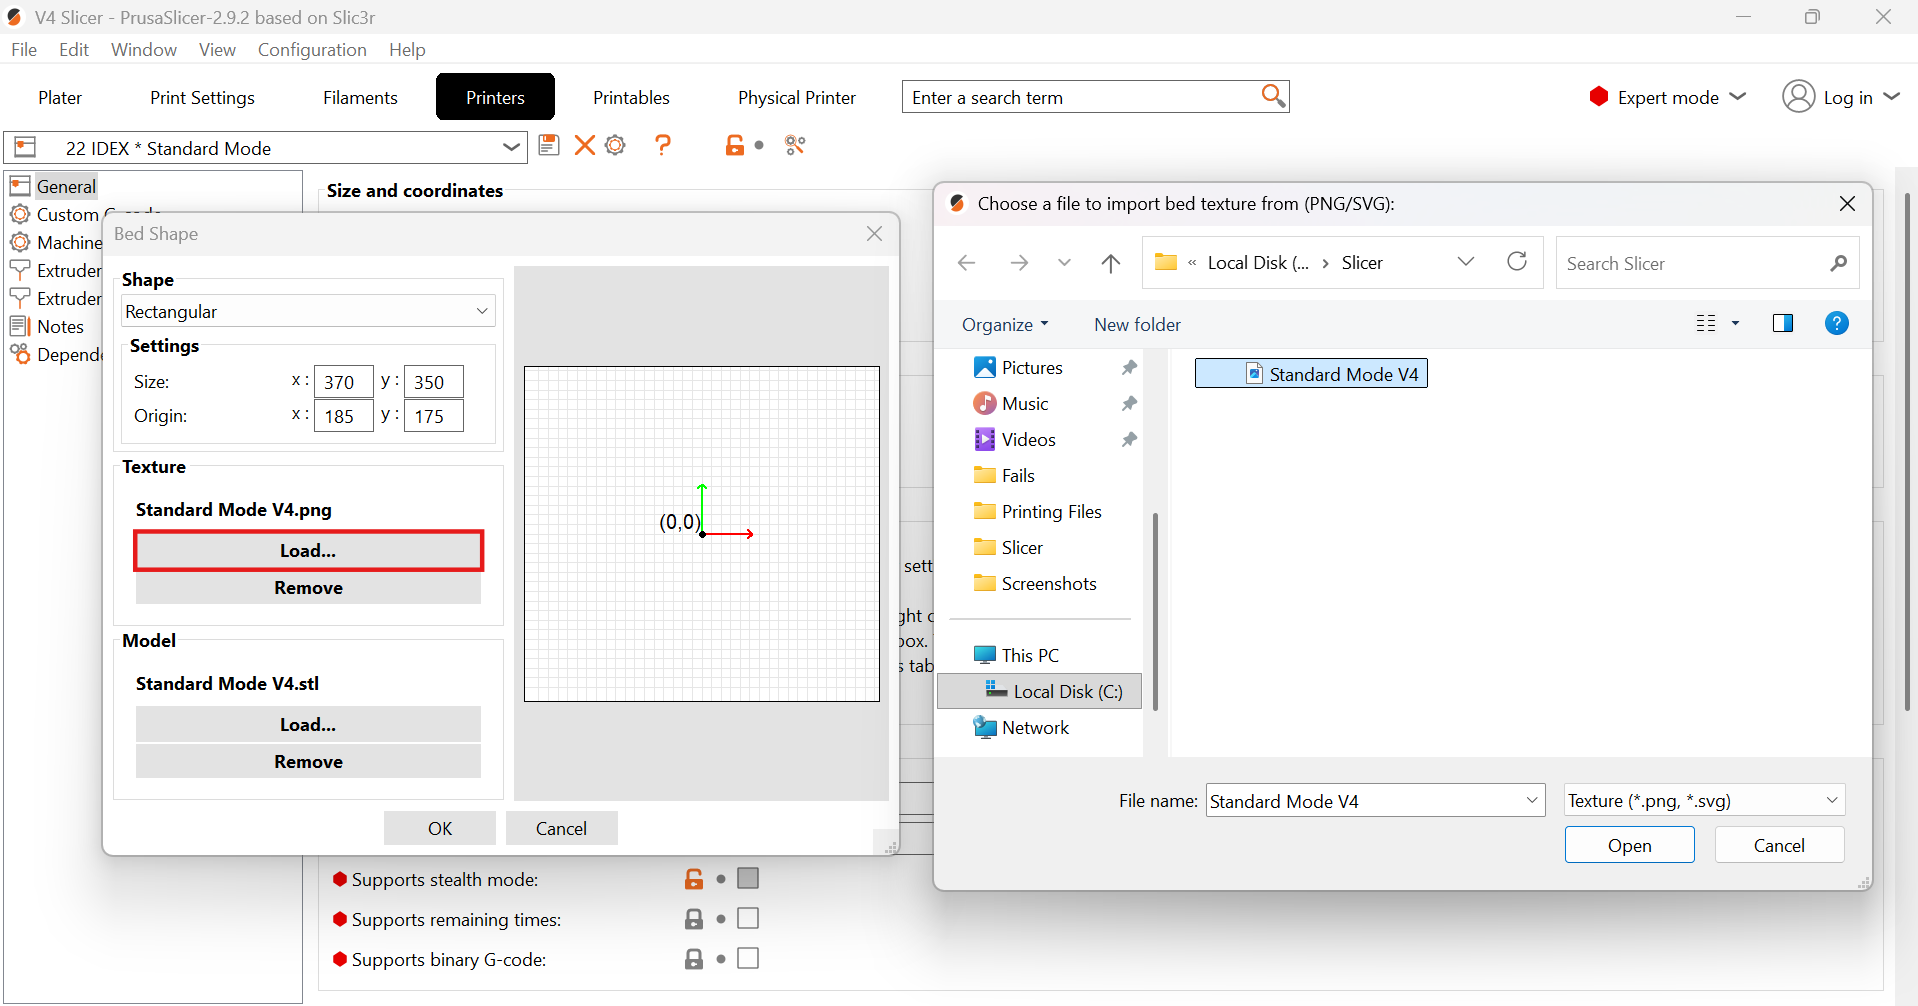
Task: Click the padlock next to Supports remaining times
Action: tap(693, 919)
